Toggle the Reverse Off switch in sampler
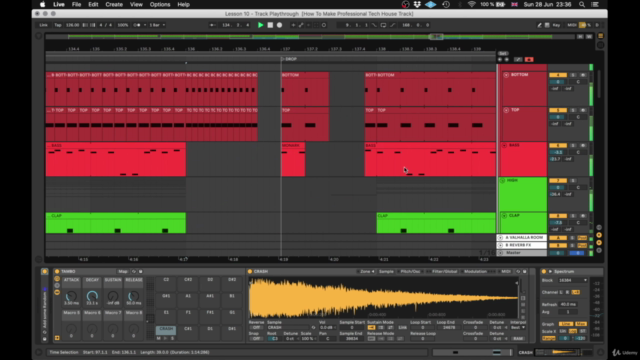 click(x=256, y=327)
